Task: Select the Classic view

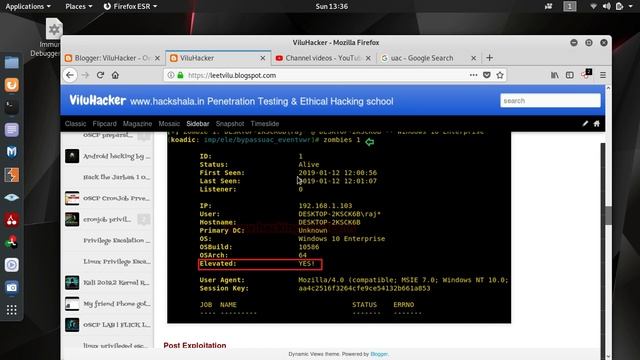Action: point(76,124)
